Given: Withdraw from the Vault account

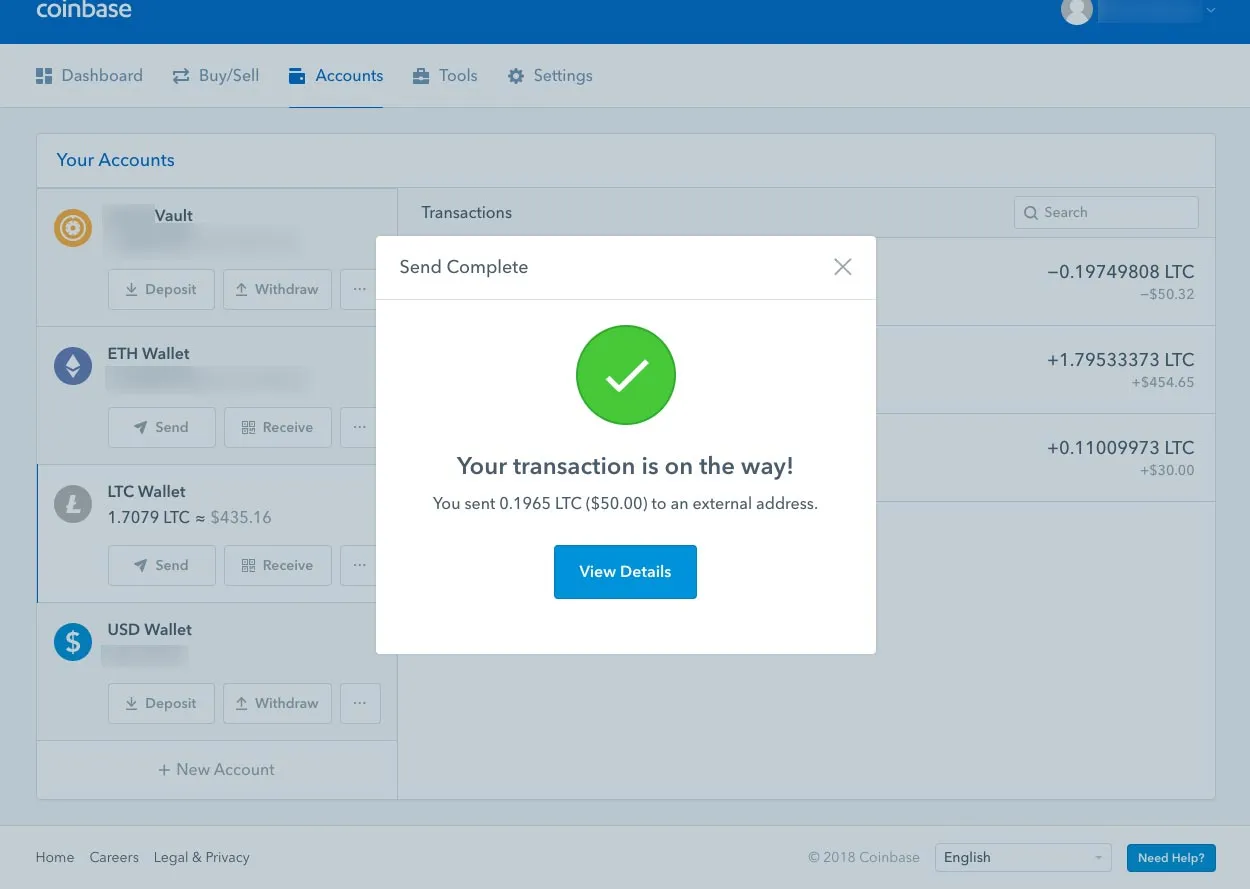Looking at the screenshot, I should pyautogui.click(x=277, y=289).
